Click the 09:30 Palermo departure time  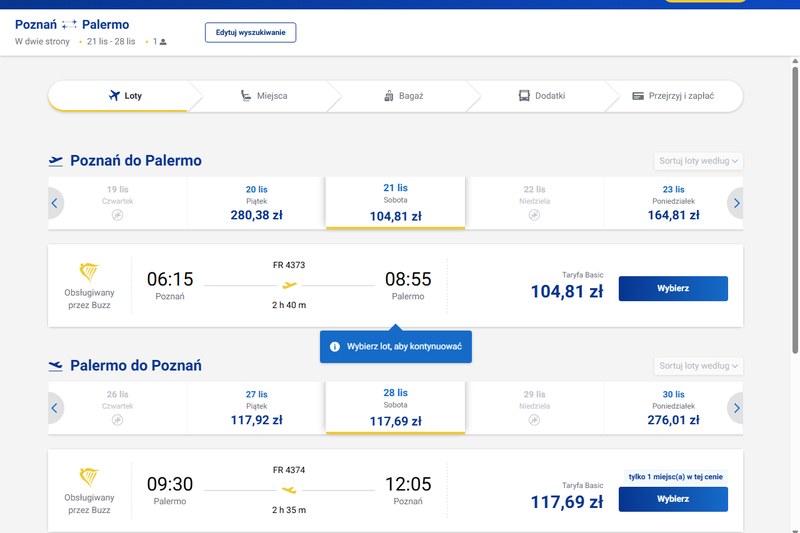tap(170, 484)
